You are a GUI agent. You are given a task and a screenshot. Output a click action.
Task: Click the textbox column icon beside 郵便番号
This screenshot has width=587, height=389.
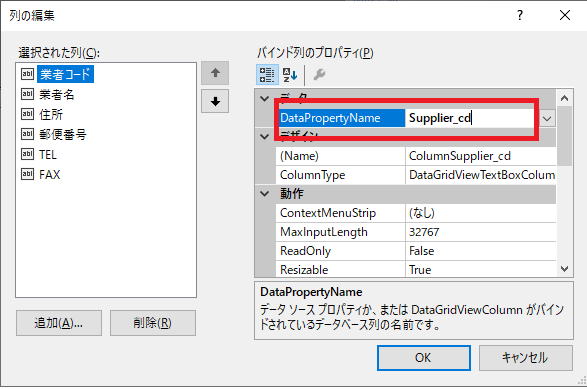pyautogui.click(x=27, y=134)
